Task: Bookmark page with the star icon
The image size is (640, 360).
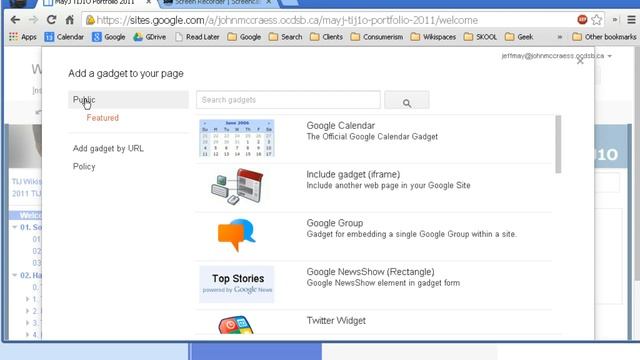Action: (x=596, y=20)
